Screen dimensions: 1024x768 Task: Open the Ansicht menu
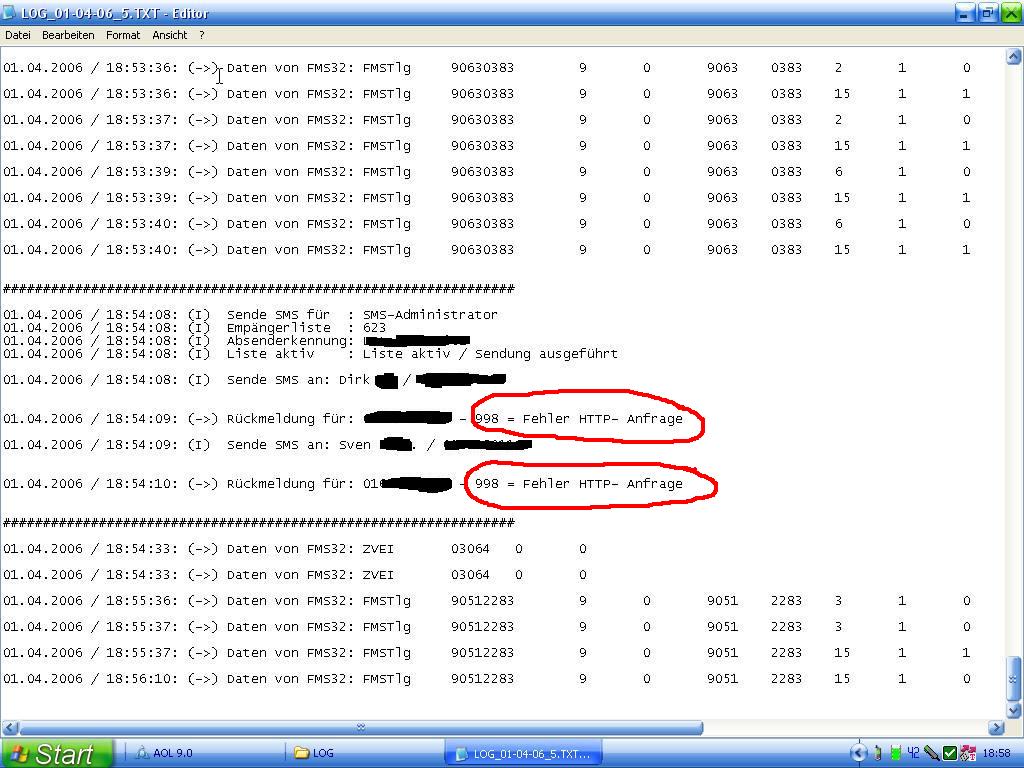(169, 35)
